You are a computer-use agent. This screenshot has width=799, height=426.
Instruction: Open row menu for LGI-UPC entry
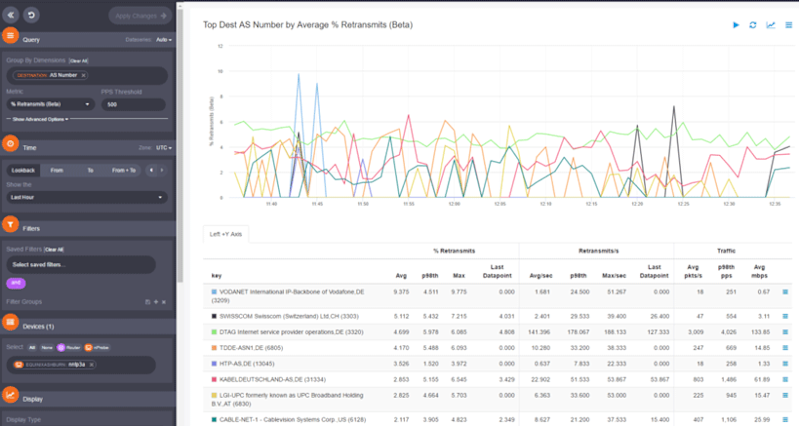click(x=785, y=395)
